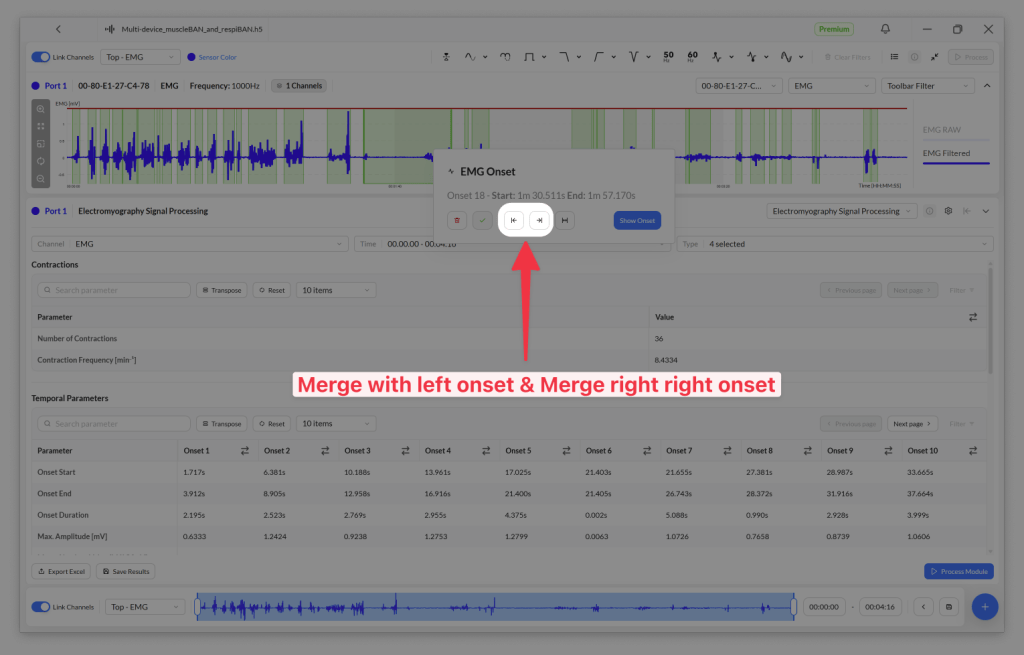Click swap icon beside Onset 1 header
The height and width of the screenshot is (655, 1024).
(x=244, y=451)
